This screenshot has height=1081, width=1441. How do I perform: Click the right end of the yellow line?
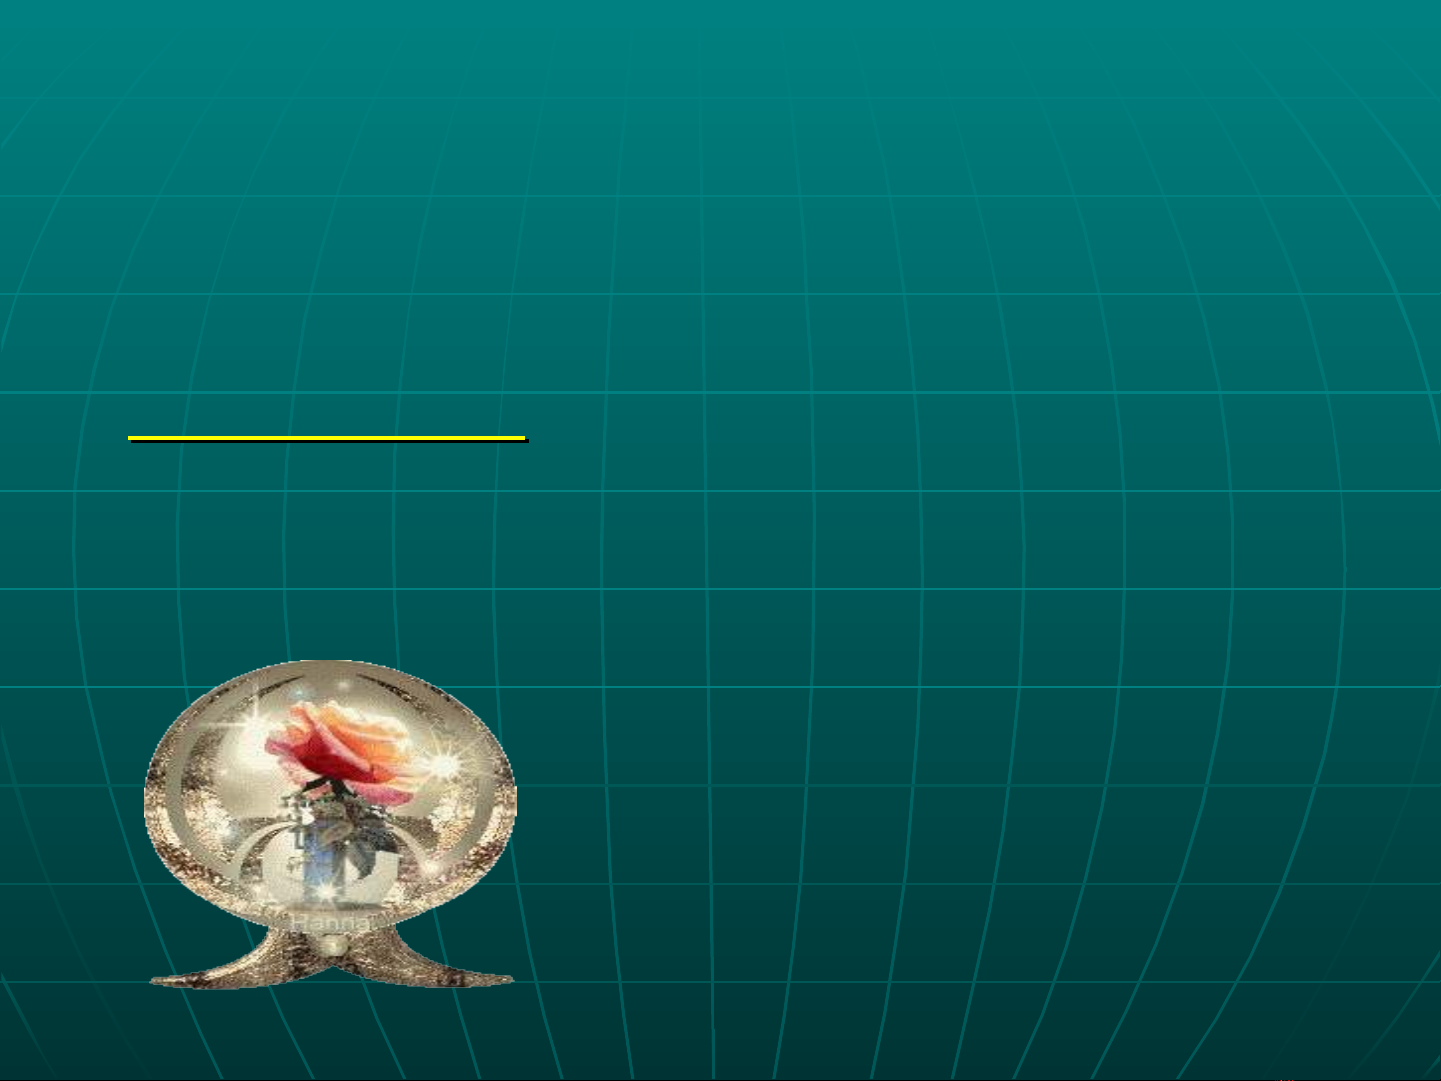click(521, 438)
